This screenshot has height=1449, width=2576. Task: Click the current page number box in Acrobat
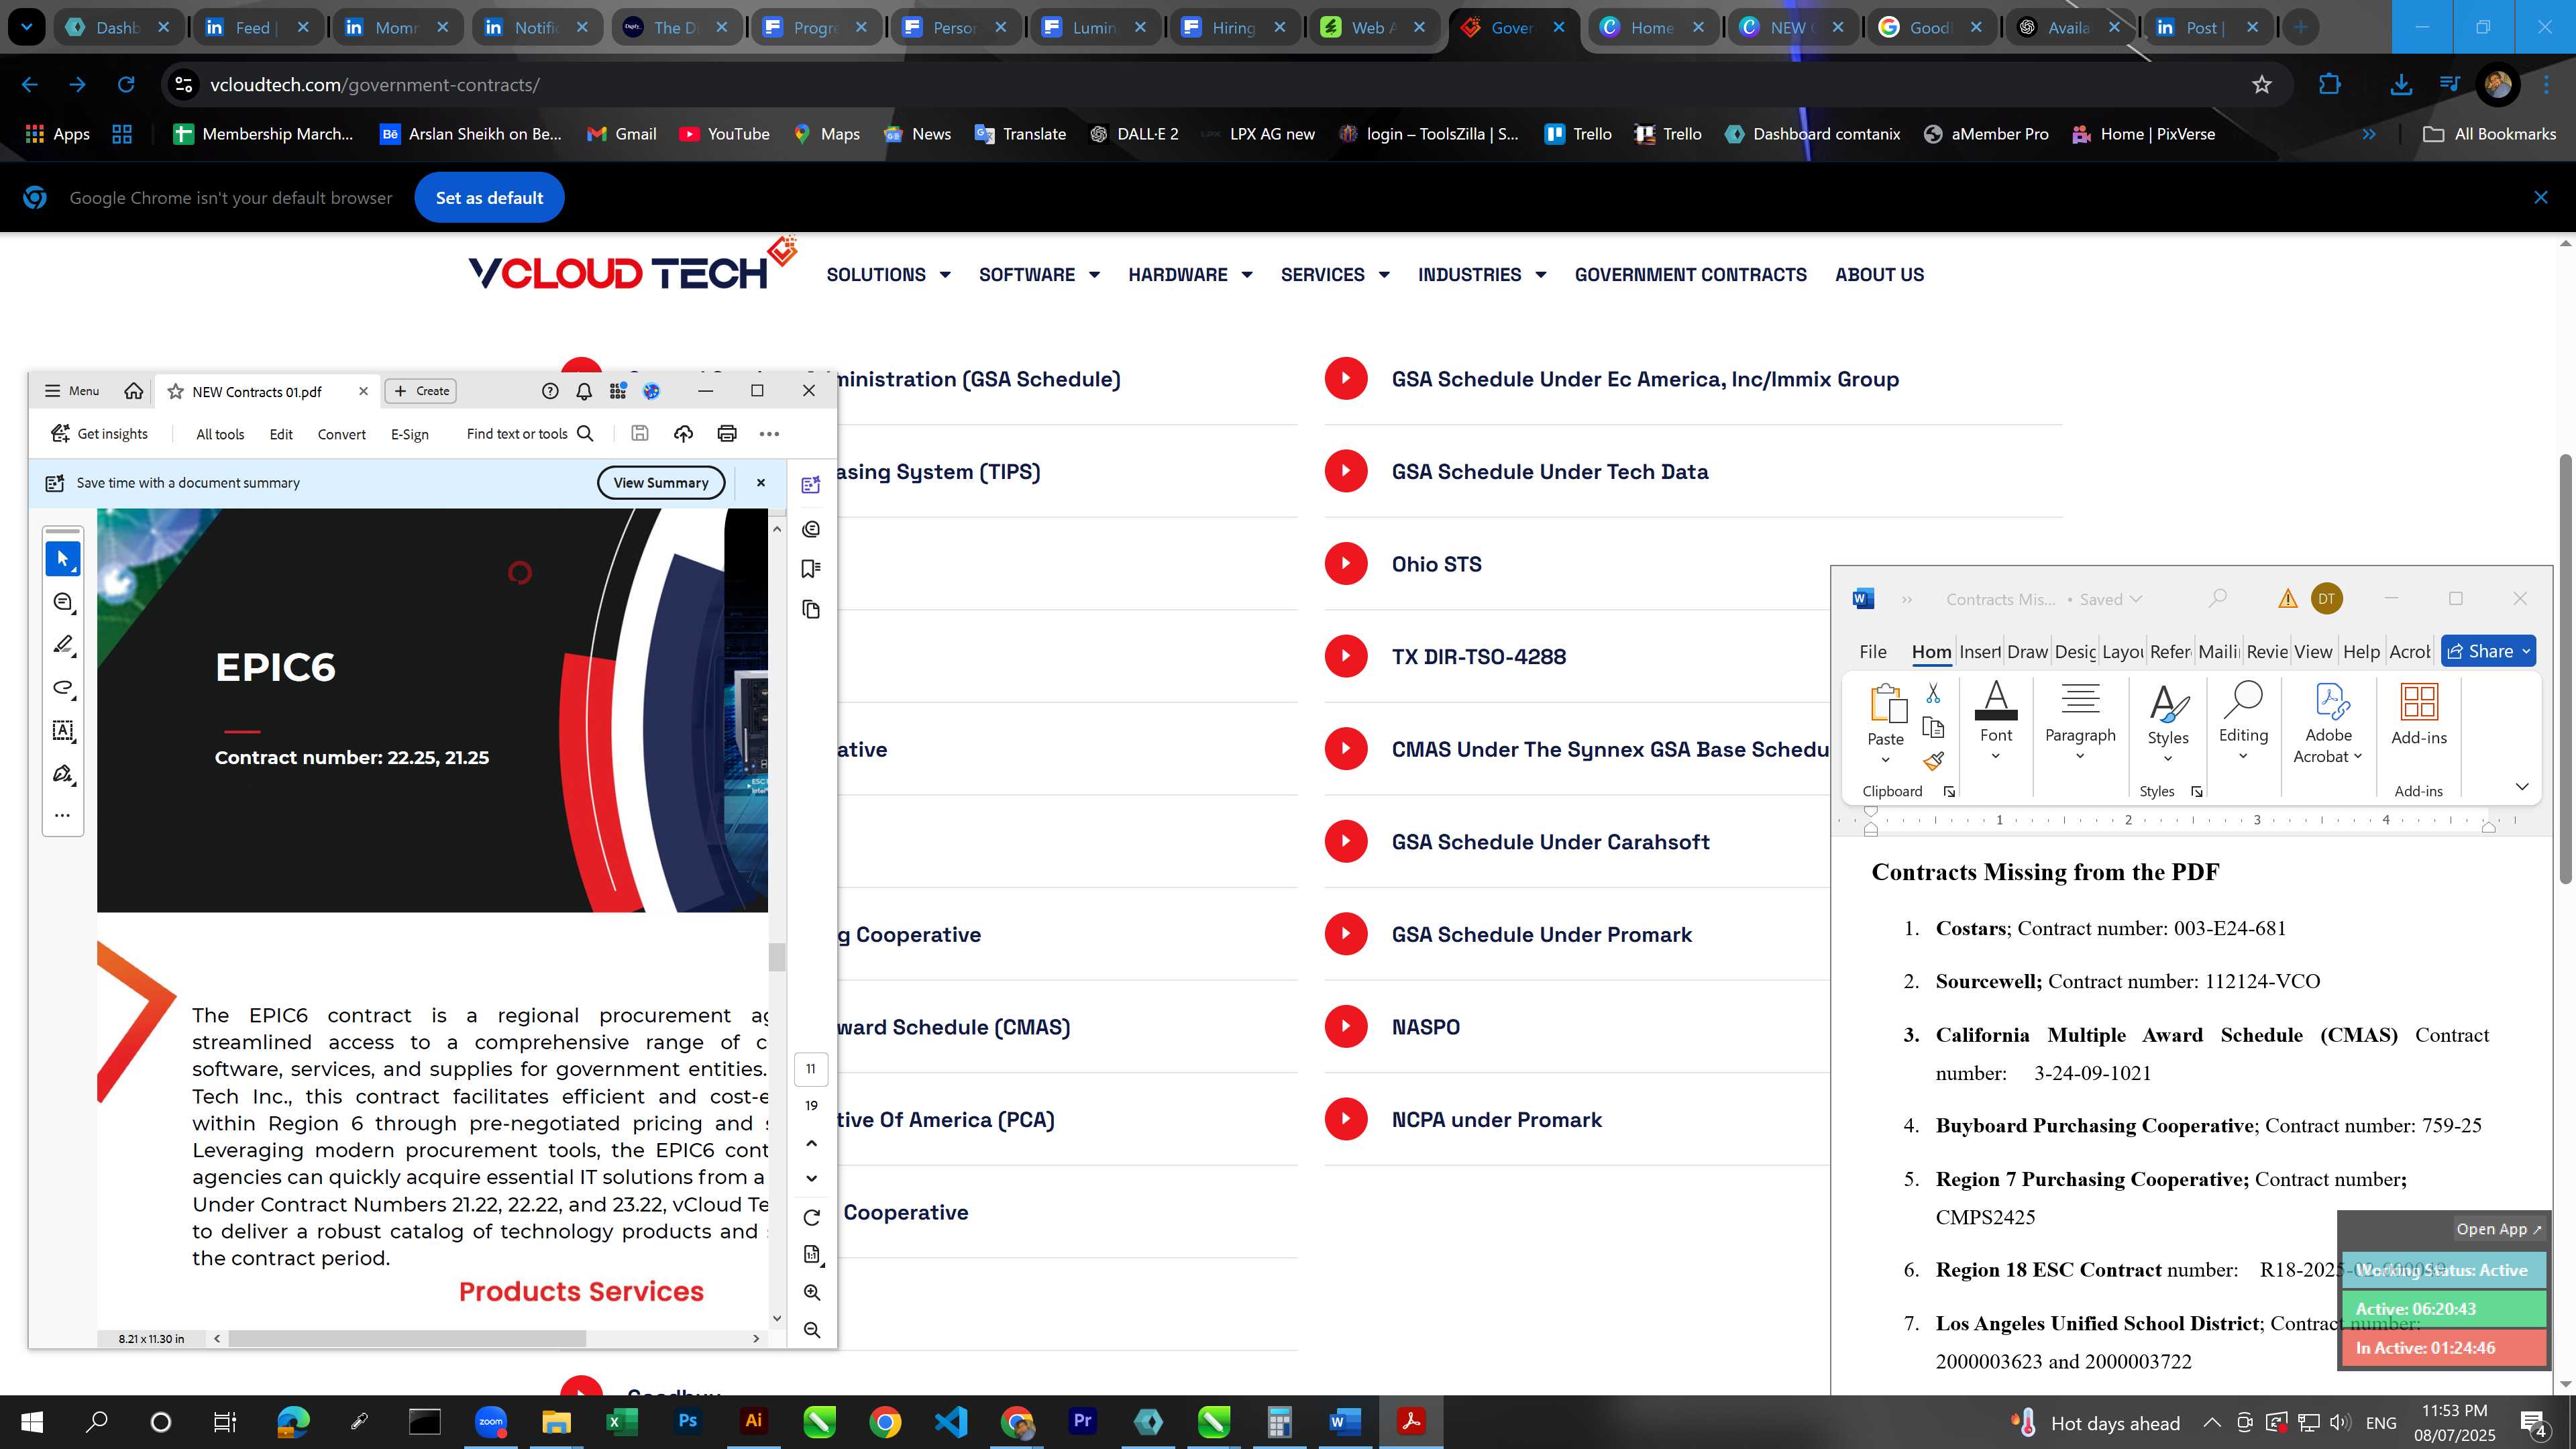click(811, 1069)
